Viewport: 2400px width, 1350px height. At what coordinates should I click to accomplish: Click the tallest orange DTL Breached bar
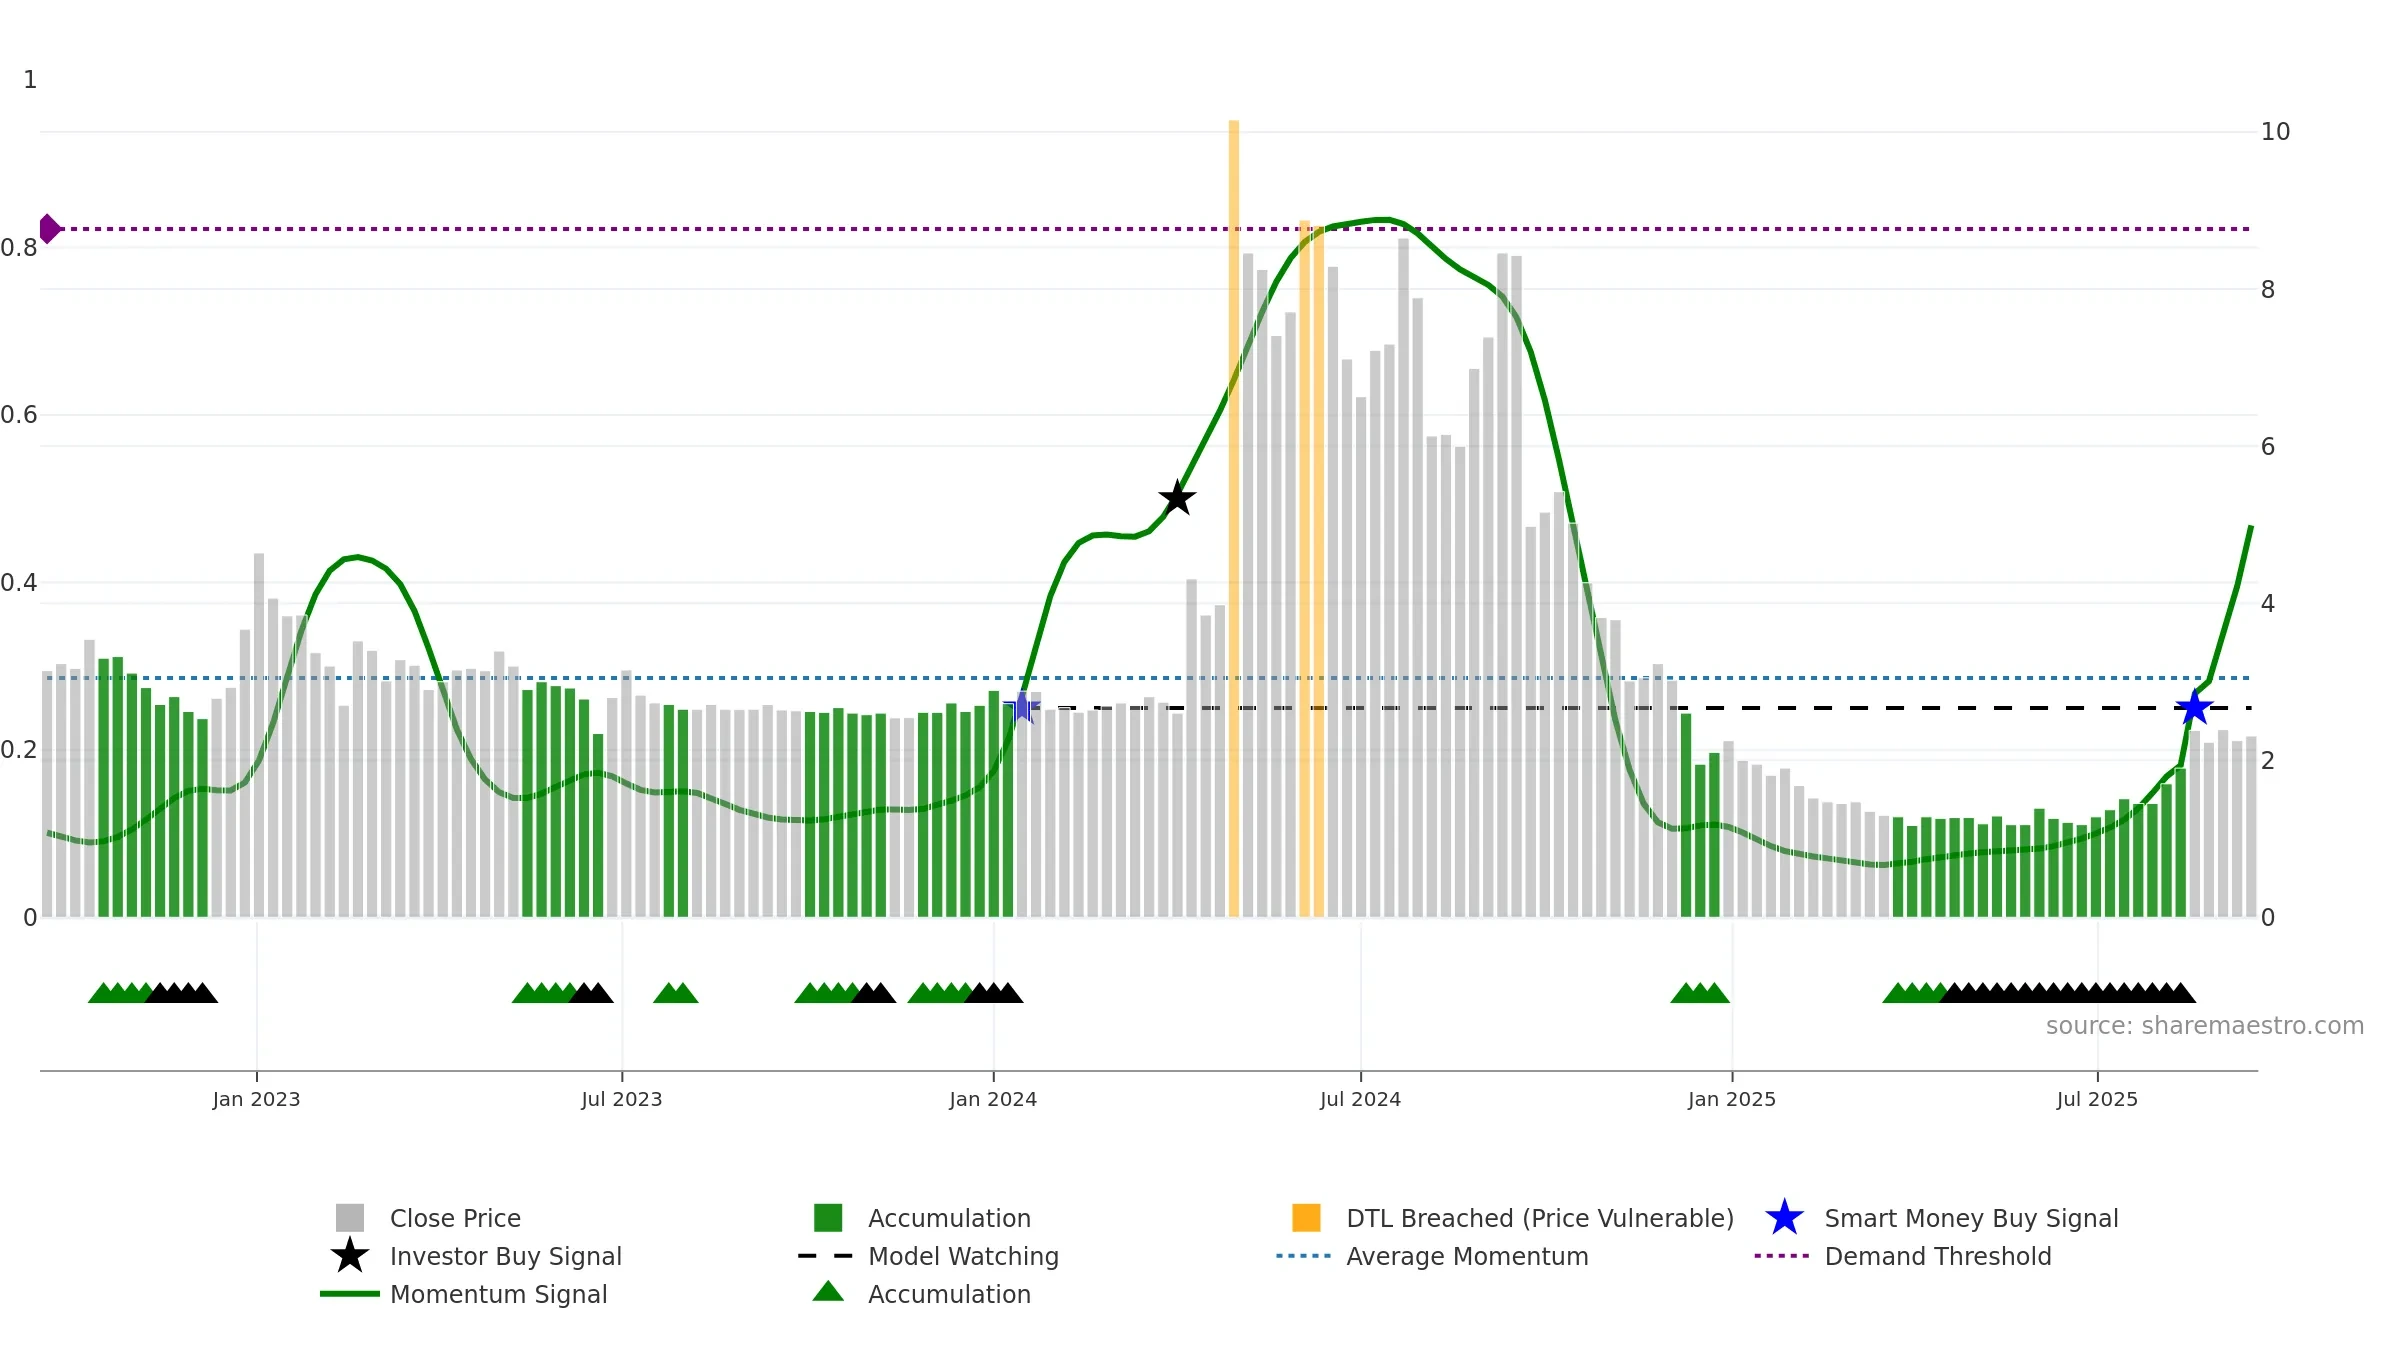coord(1234,518)
